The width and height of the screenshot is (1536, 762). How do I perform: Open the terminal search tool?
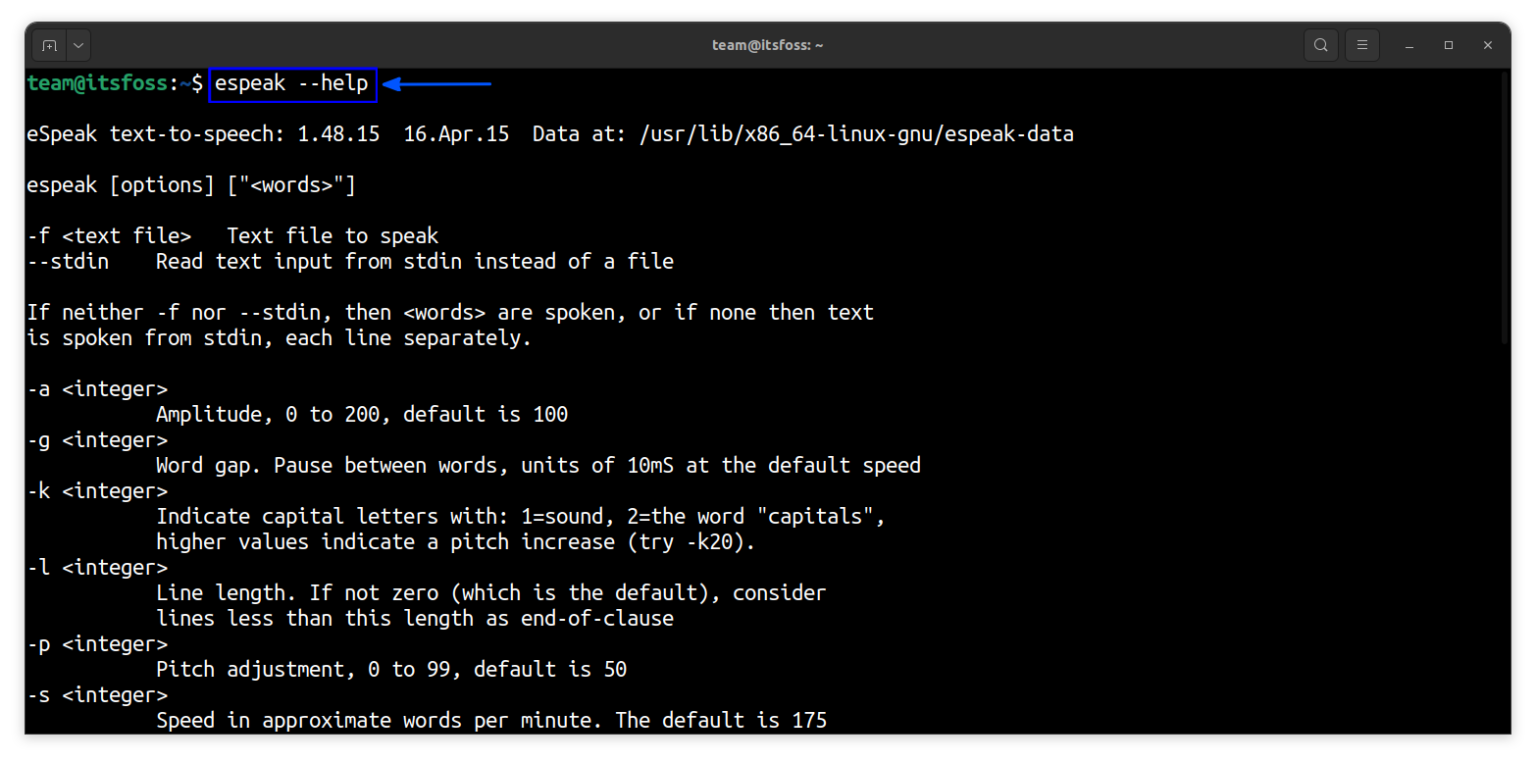click(x=1321, y=45)
